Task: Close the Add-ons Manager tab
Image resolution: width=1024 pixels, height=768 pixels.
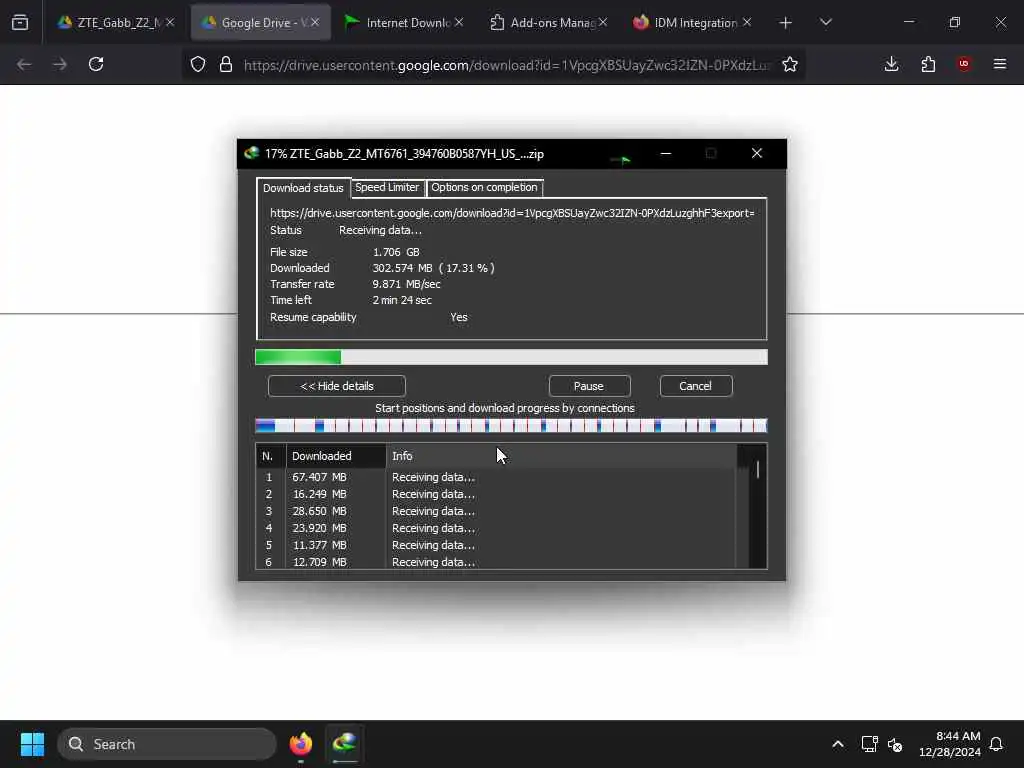Action: 603,23
